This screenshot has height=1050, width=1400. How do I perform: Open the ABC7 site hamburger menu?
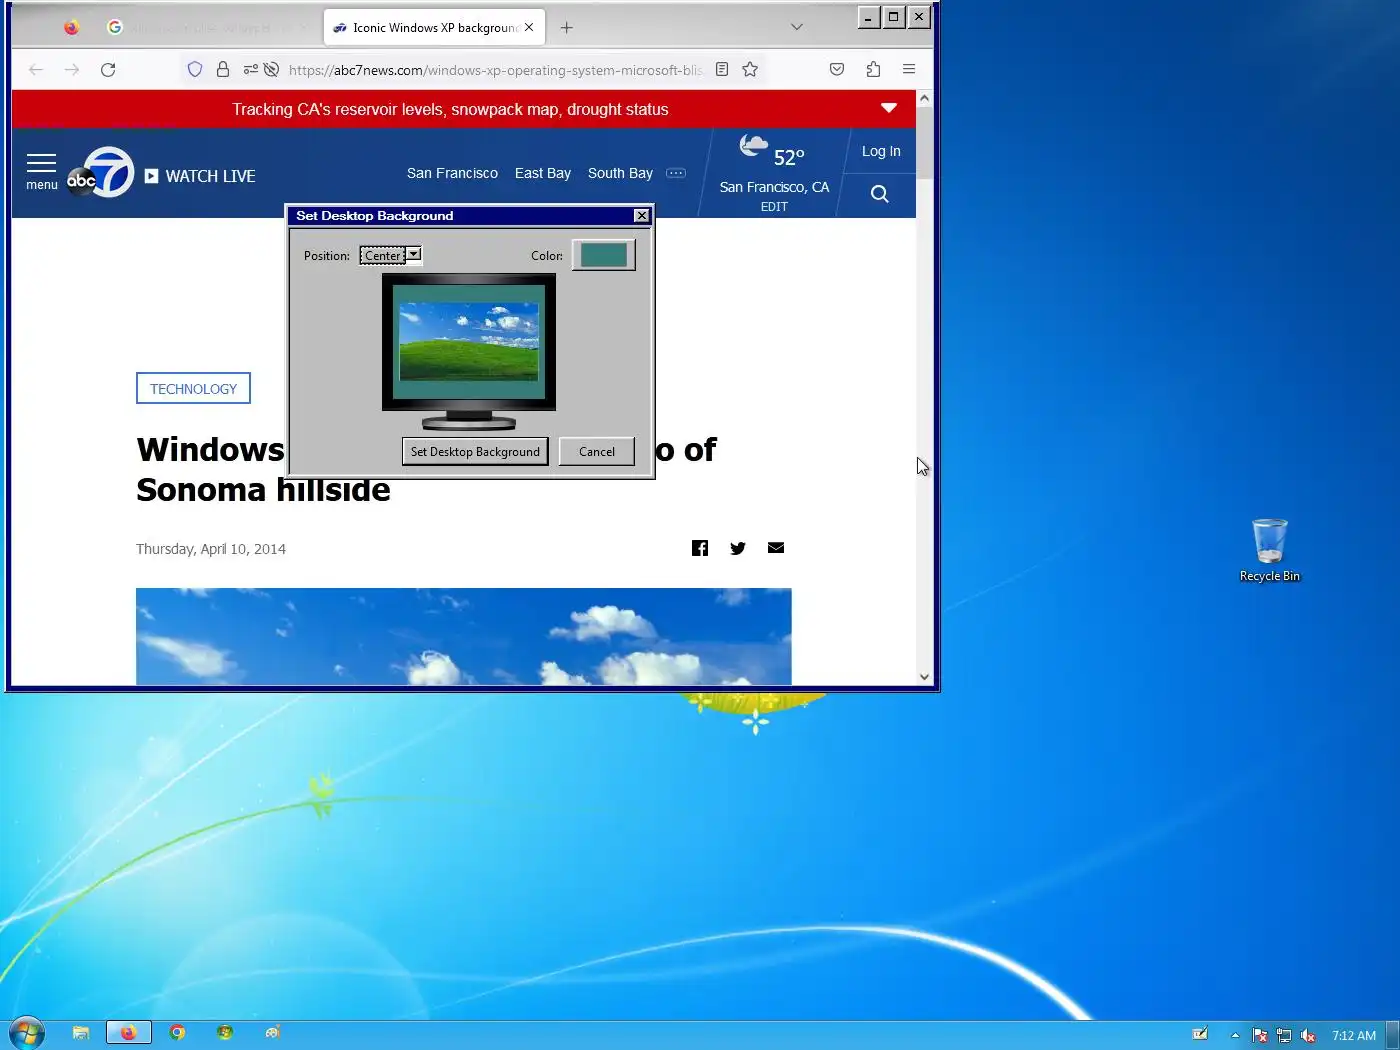point(42,172)
